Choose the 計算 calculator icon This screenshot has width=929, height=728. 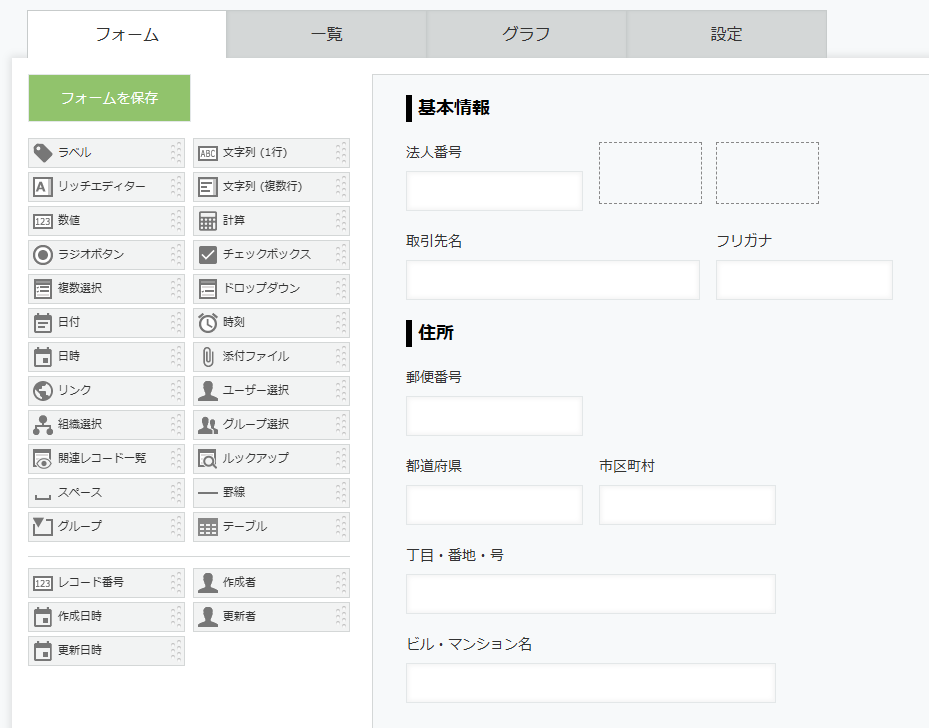pyautogui.click(x=207, y=221)
